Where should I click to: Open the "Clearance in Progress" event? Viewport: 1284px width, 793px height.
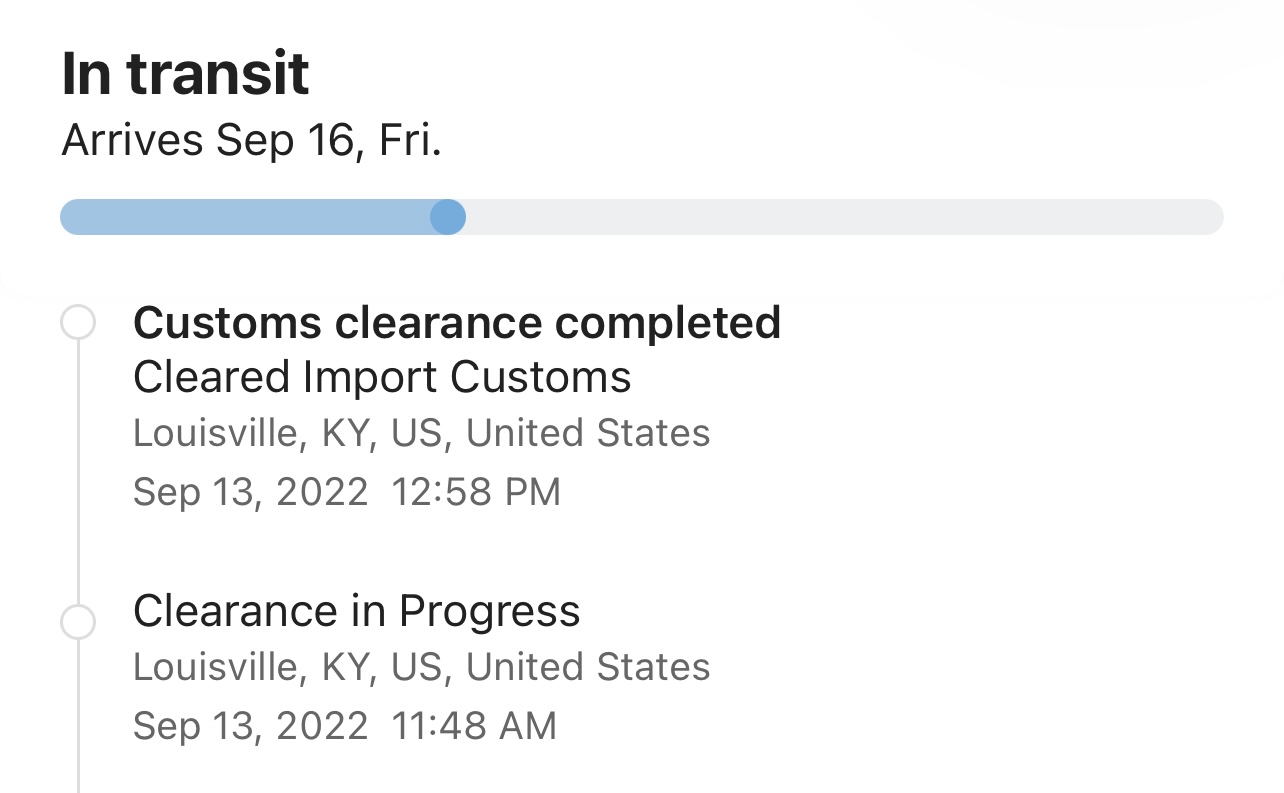pyautogui.click(x=356, y=611)
